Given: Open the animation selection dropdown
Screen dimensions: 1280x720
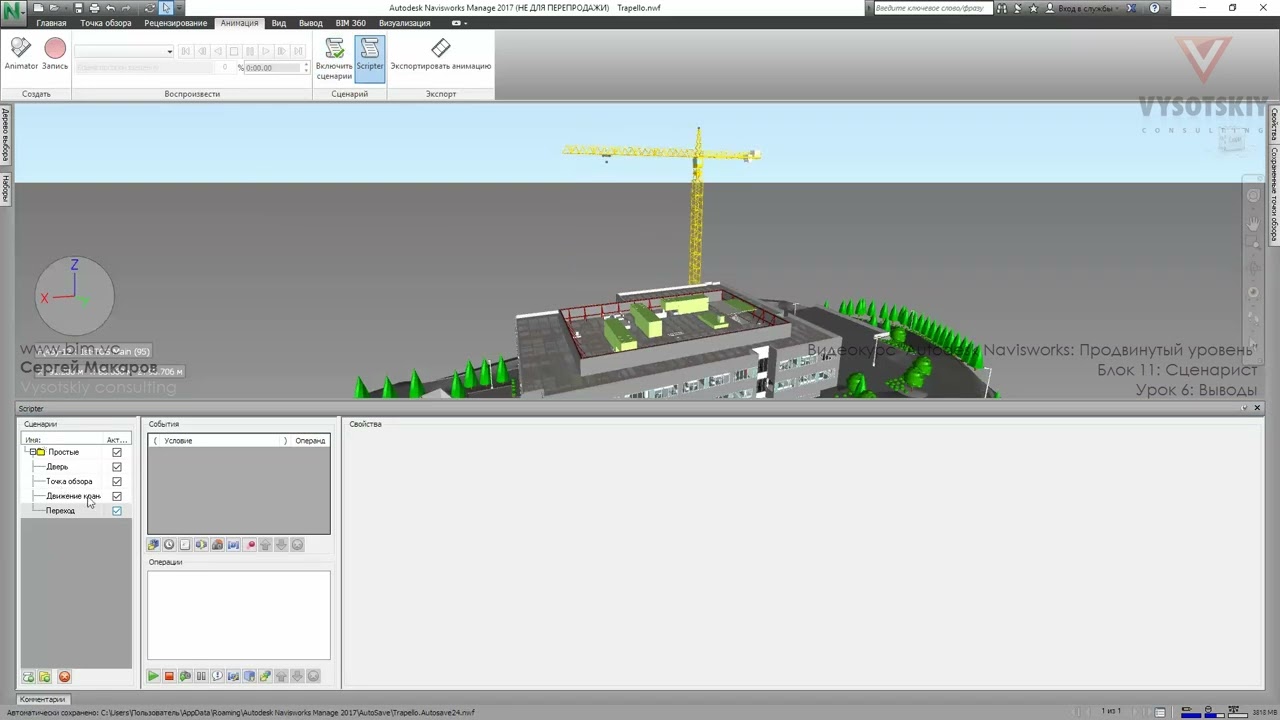Looking at the screenshot, I should click(x=169, y=51).
